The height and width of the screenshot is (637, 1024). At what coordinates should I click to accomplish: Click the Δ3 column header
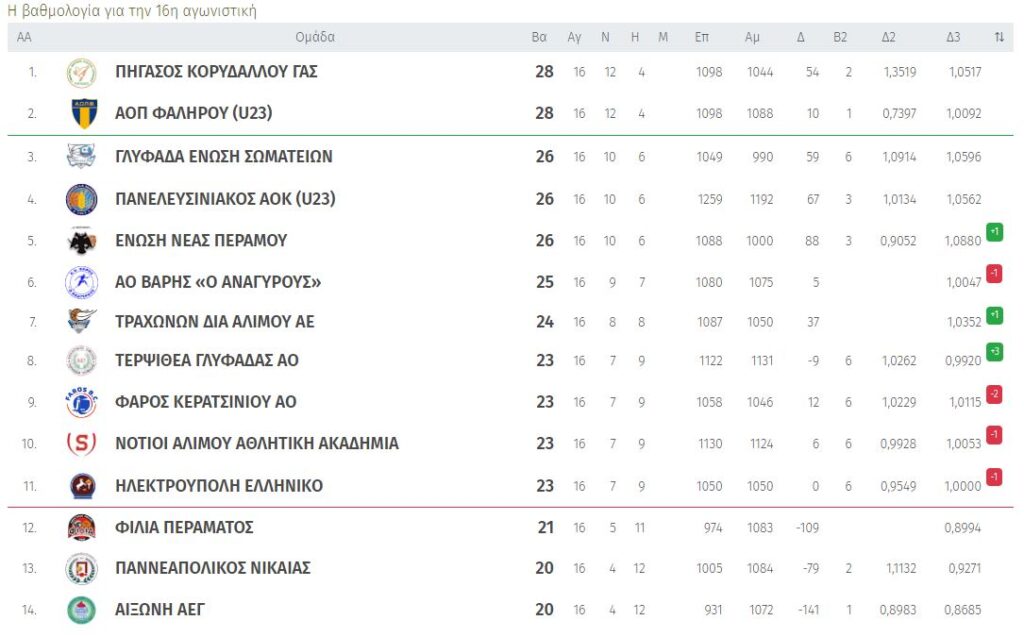(953, 38)
